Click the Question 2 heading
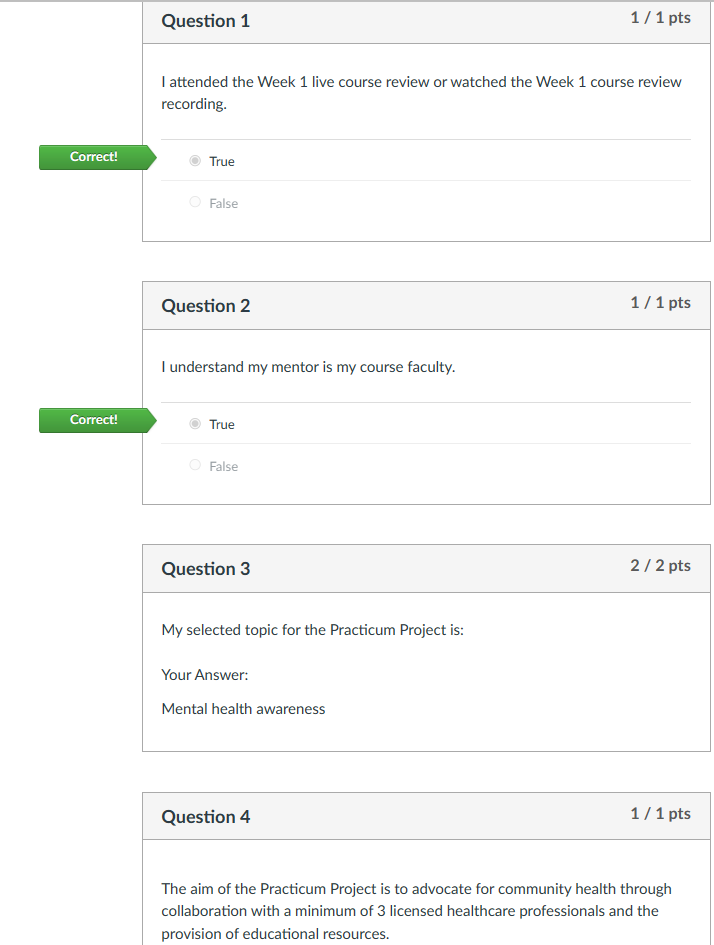This screenshot has width=714, height=945. (206, 306)
